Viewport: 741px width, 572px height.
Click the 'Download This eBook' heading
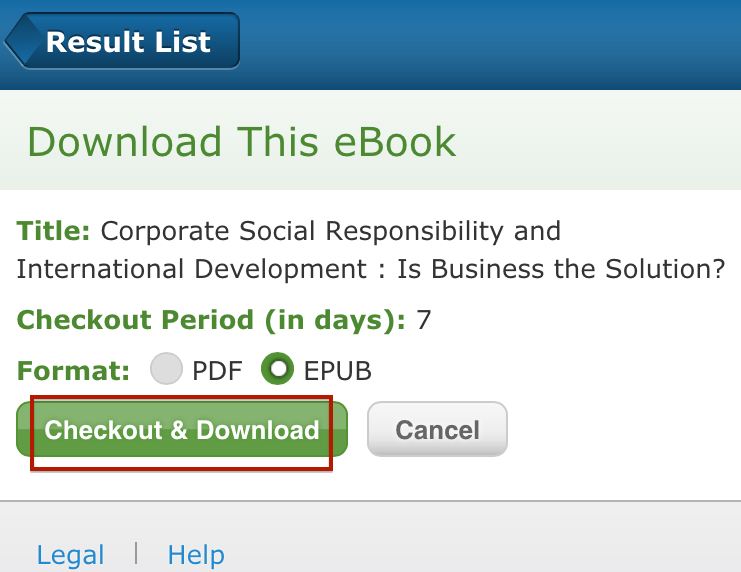coord(241,142)
